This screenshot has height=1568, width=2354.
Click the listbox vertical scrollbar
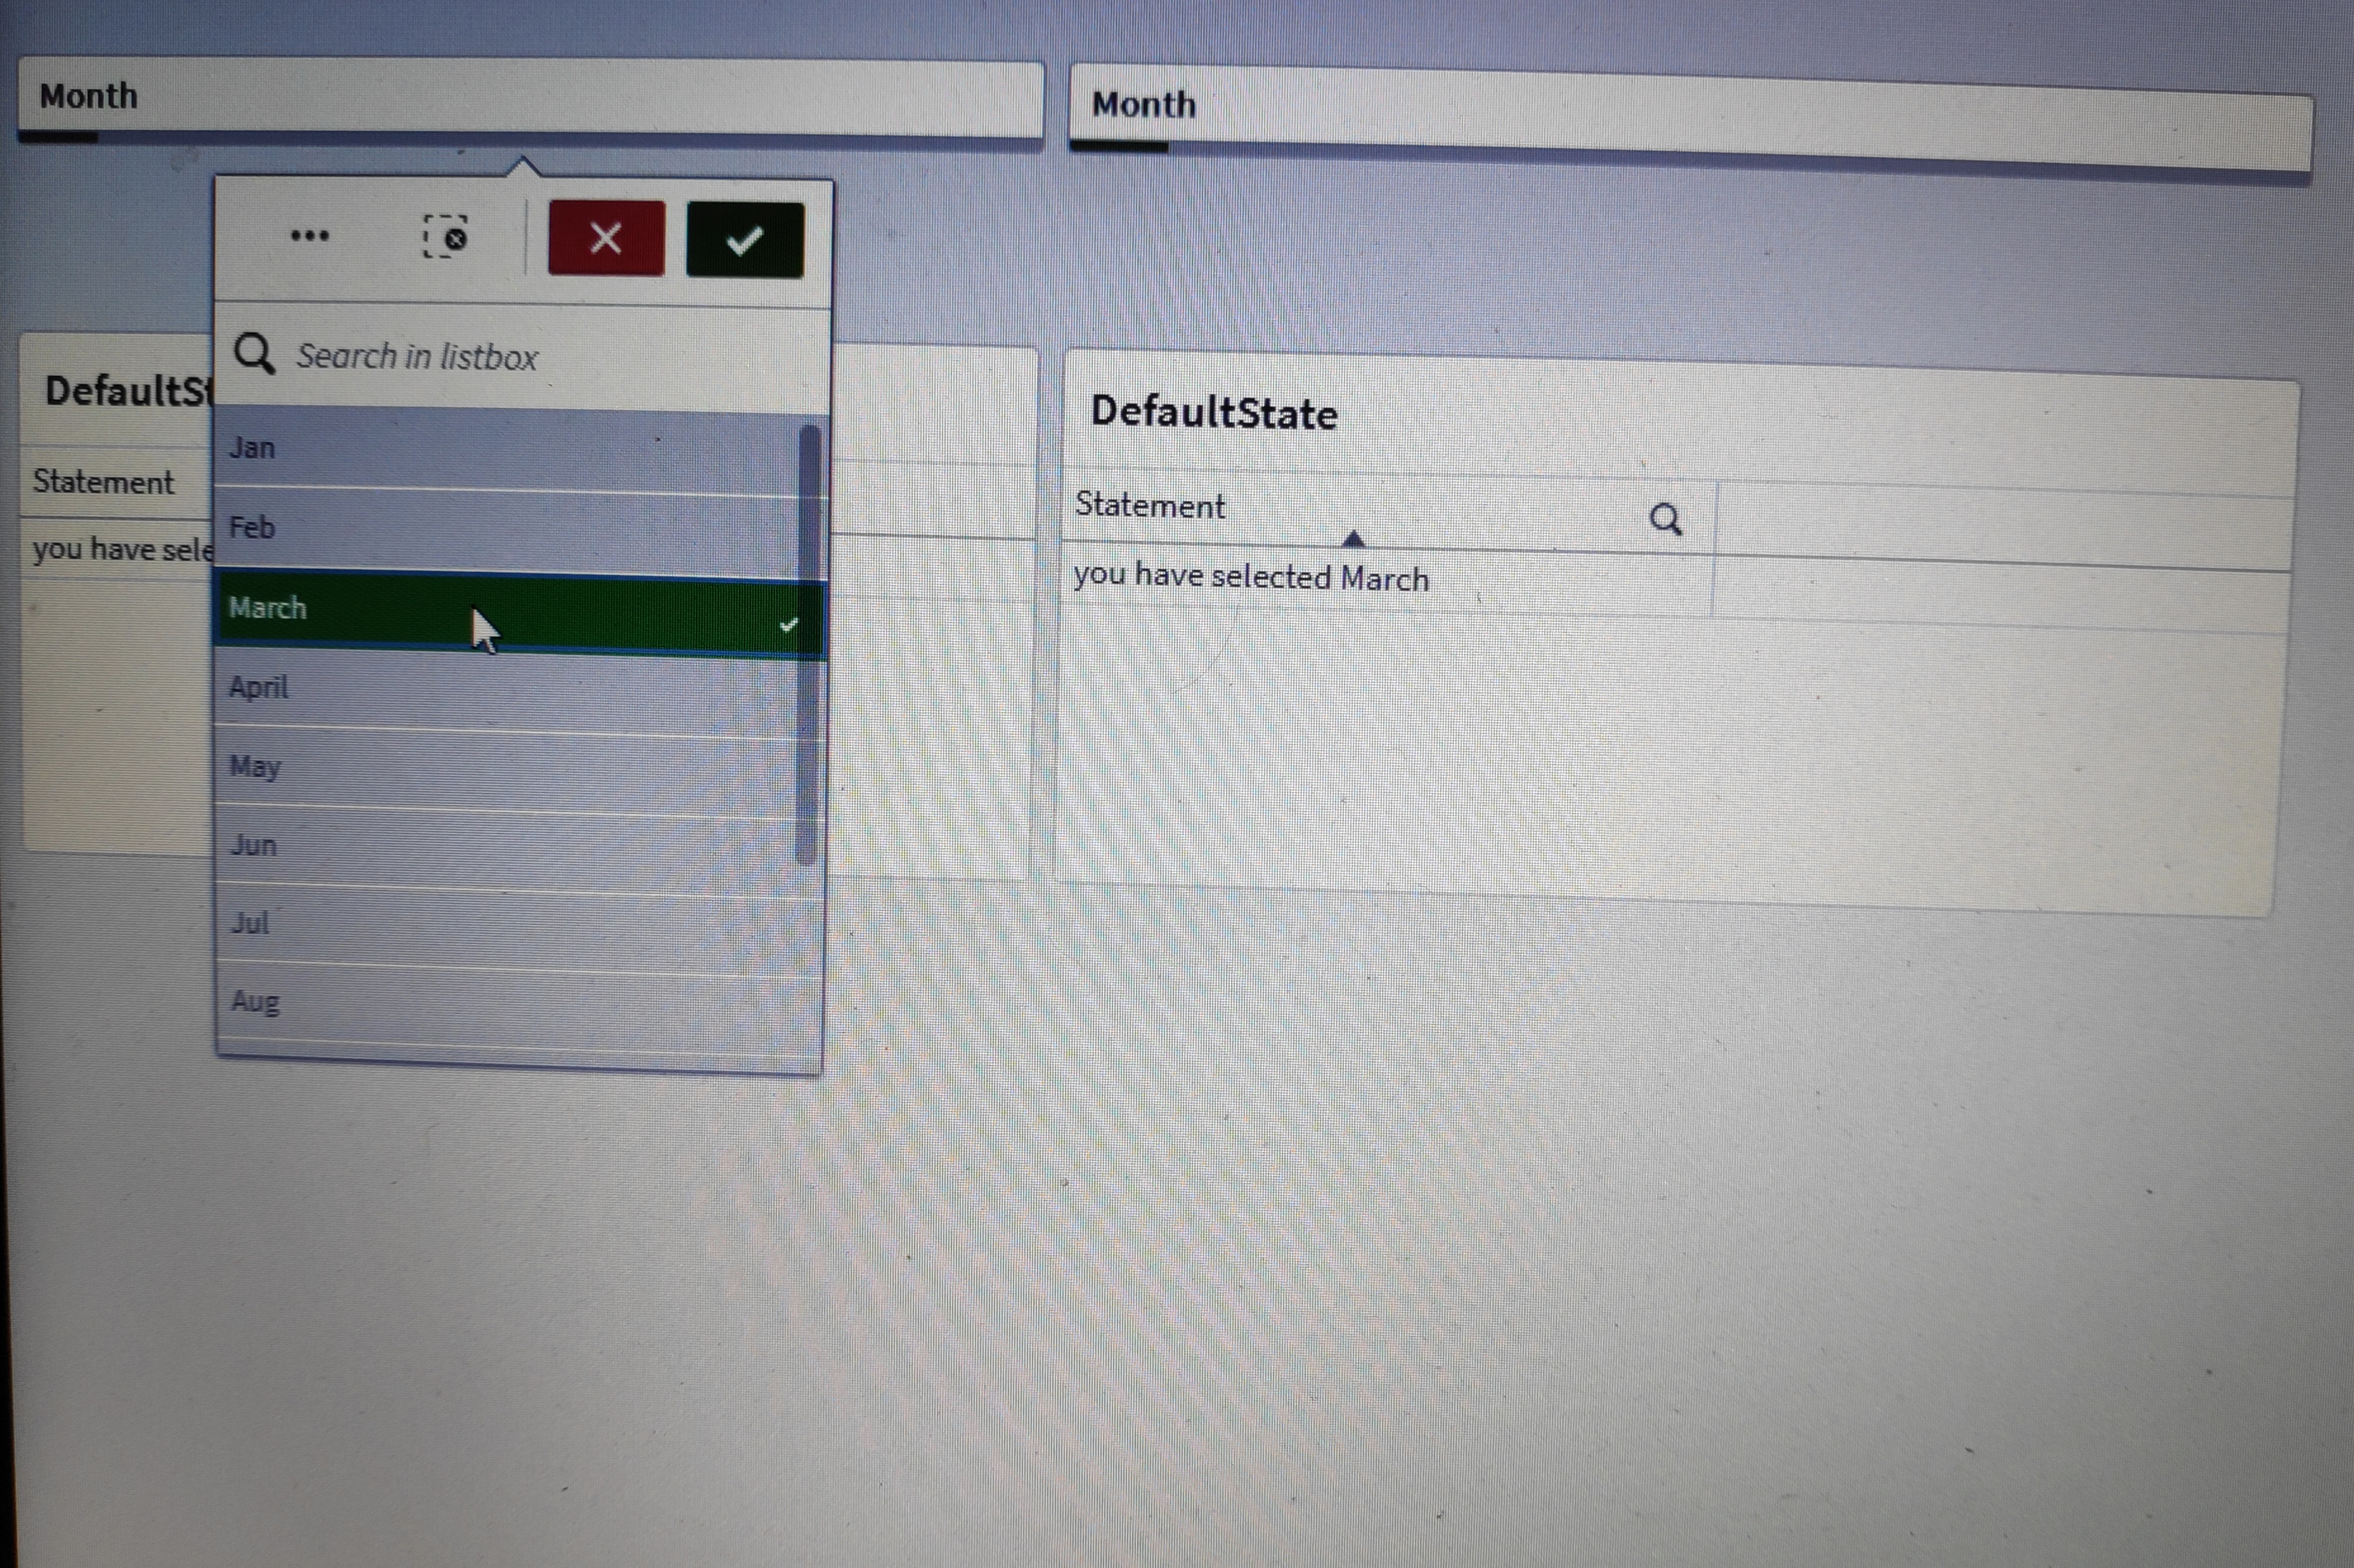(808, 645)
